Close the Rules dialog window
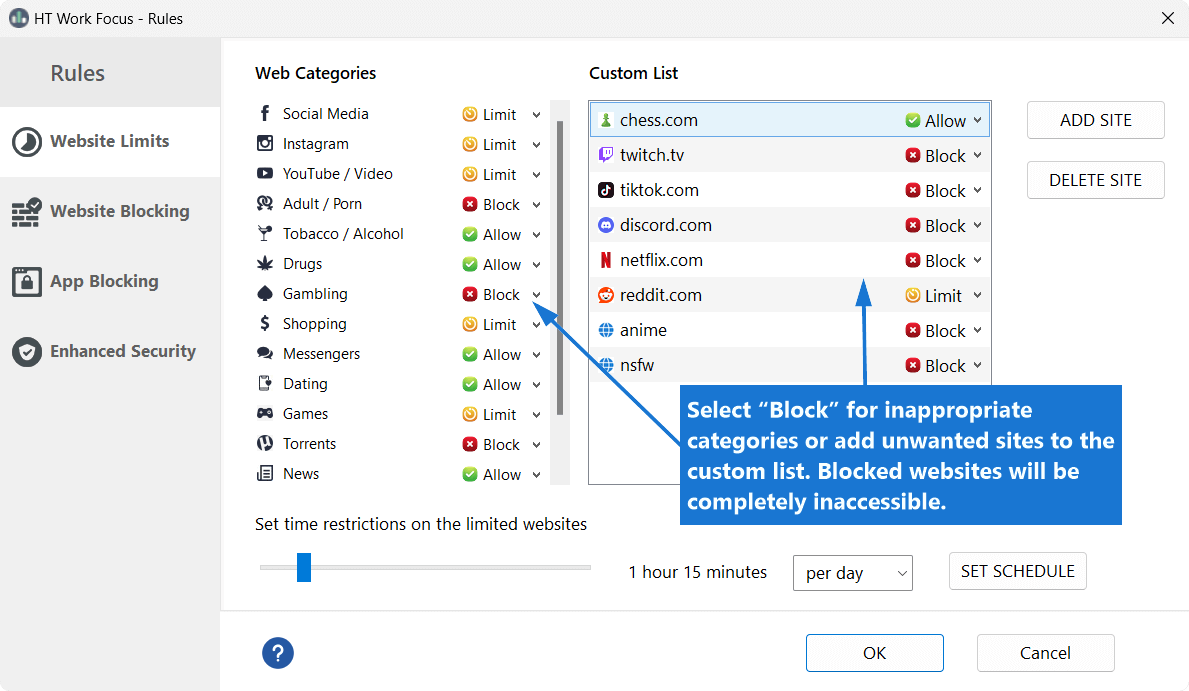Viewport: 1189px width, 691px height. [1168, 18]
